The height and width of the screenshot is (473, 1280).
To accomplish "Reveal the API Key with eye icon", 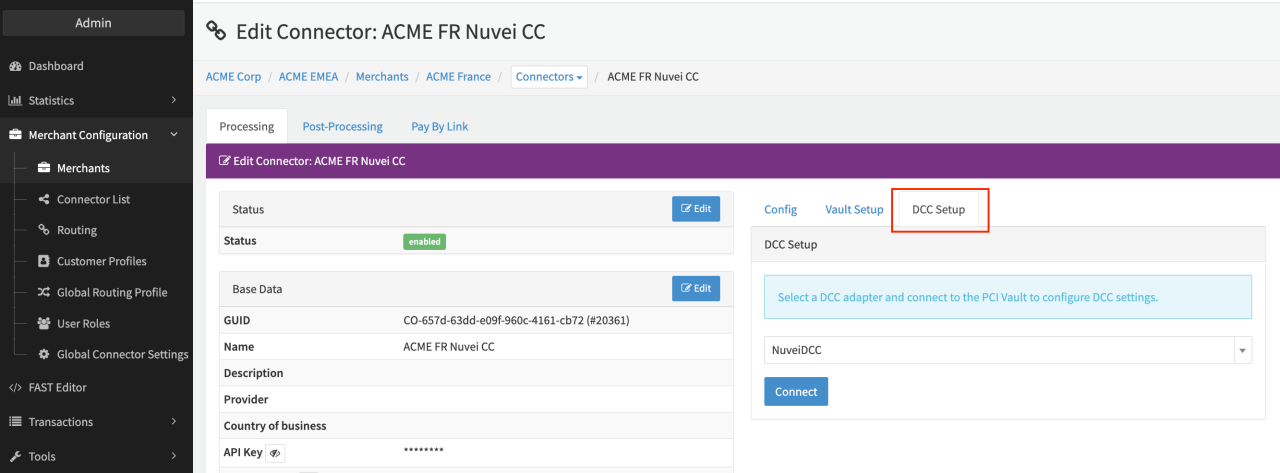I will coord(276,453).
